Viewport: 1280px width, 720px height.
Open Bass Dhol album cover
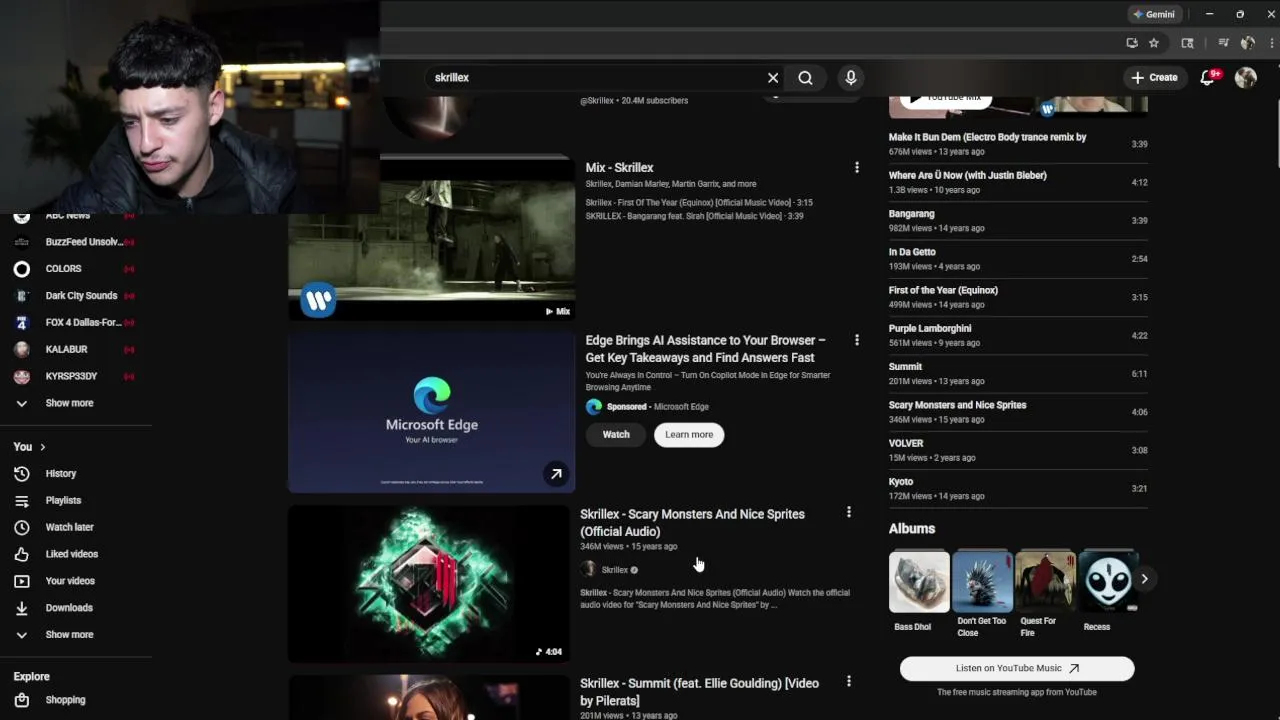click(x=919, y=581)
